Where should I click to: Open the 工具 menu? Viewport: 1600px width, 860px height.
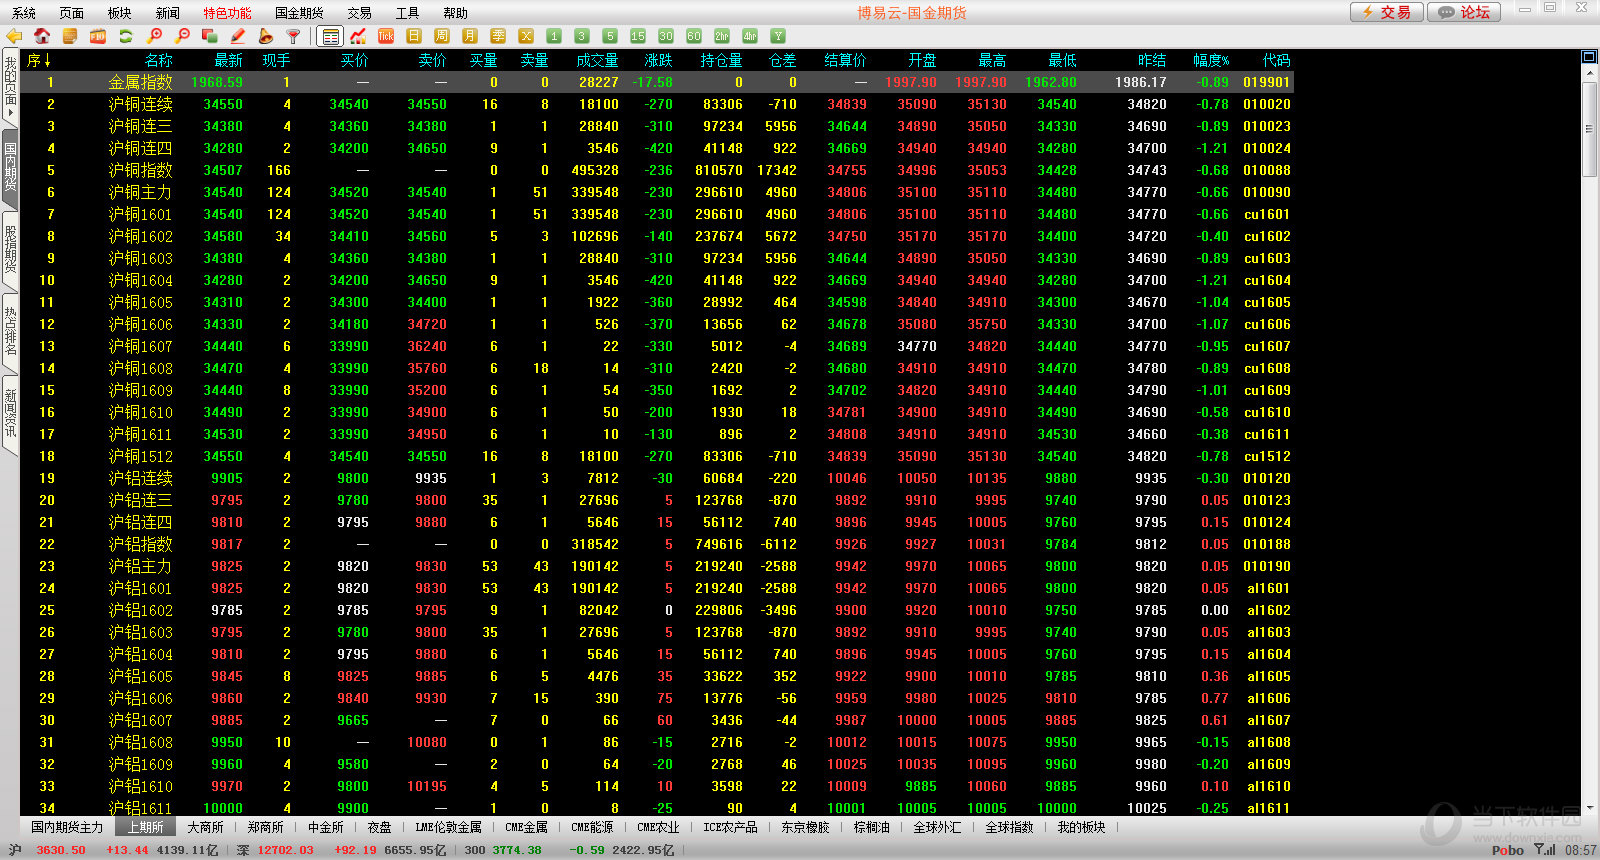[408, 13]
